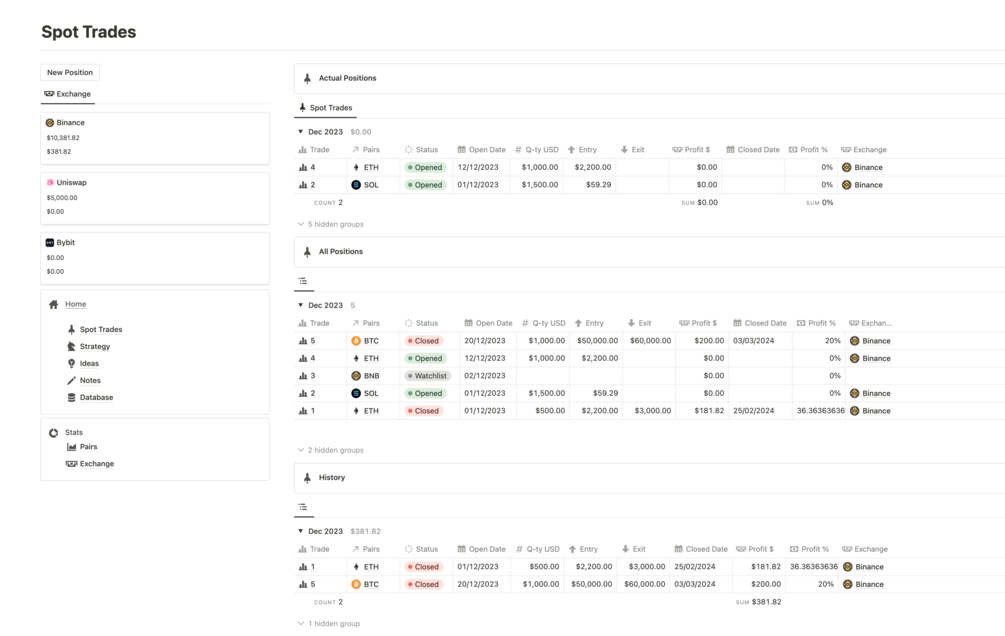Viewport: 1005px width, 636px height.
Task: Click the New Position button
Action: (x=70, y=72)
